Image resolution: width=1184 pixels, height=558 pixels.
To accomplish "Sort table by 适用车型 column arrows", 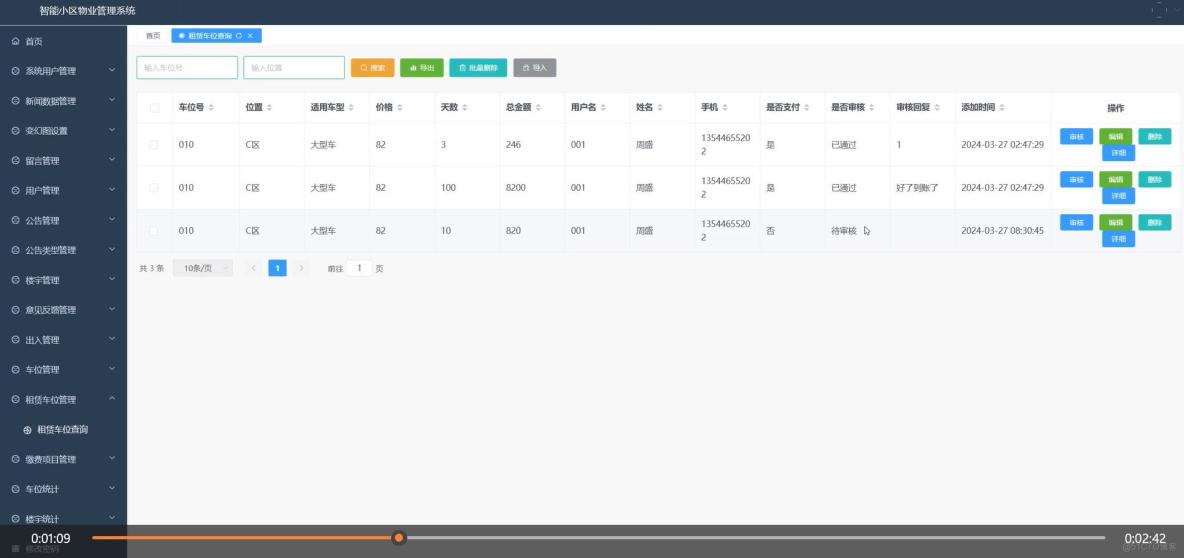I will pyautogui.click(x=351, y=108).
